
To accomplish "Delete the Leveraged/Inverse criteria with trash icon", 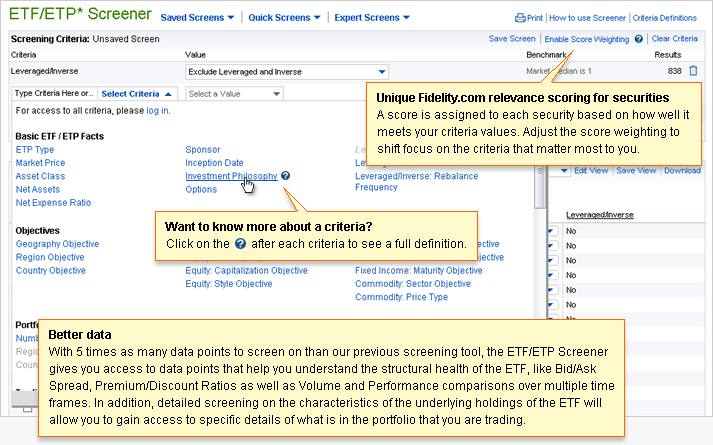I will 693,71.
